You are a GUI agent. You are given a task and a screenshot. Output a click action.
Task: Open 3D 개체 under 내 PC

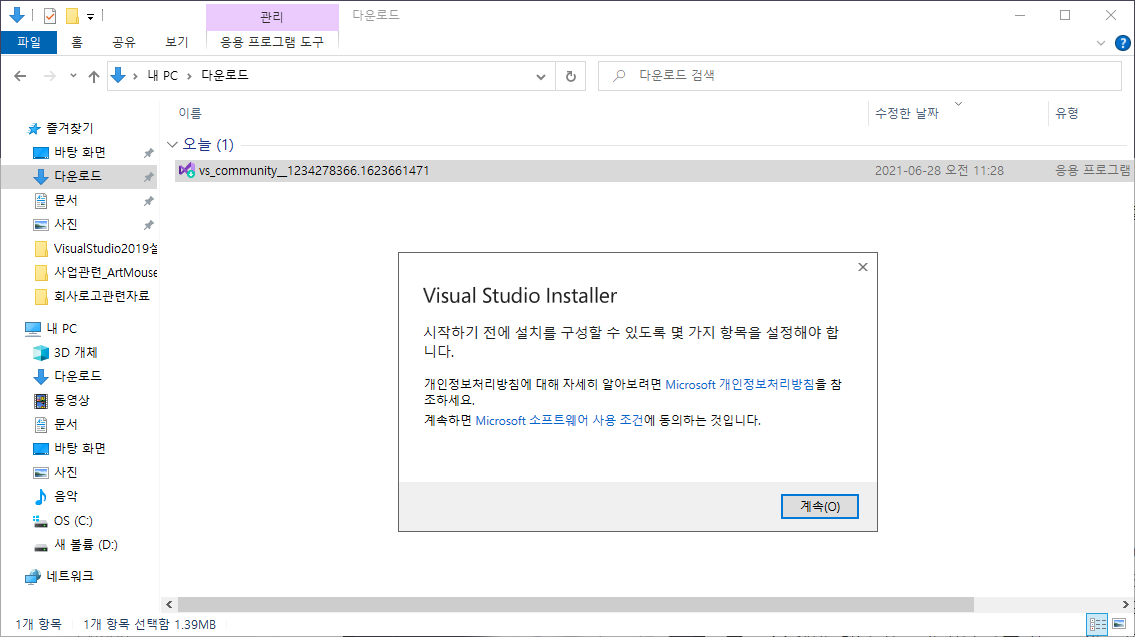tap(75, 353)
